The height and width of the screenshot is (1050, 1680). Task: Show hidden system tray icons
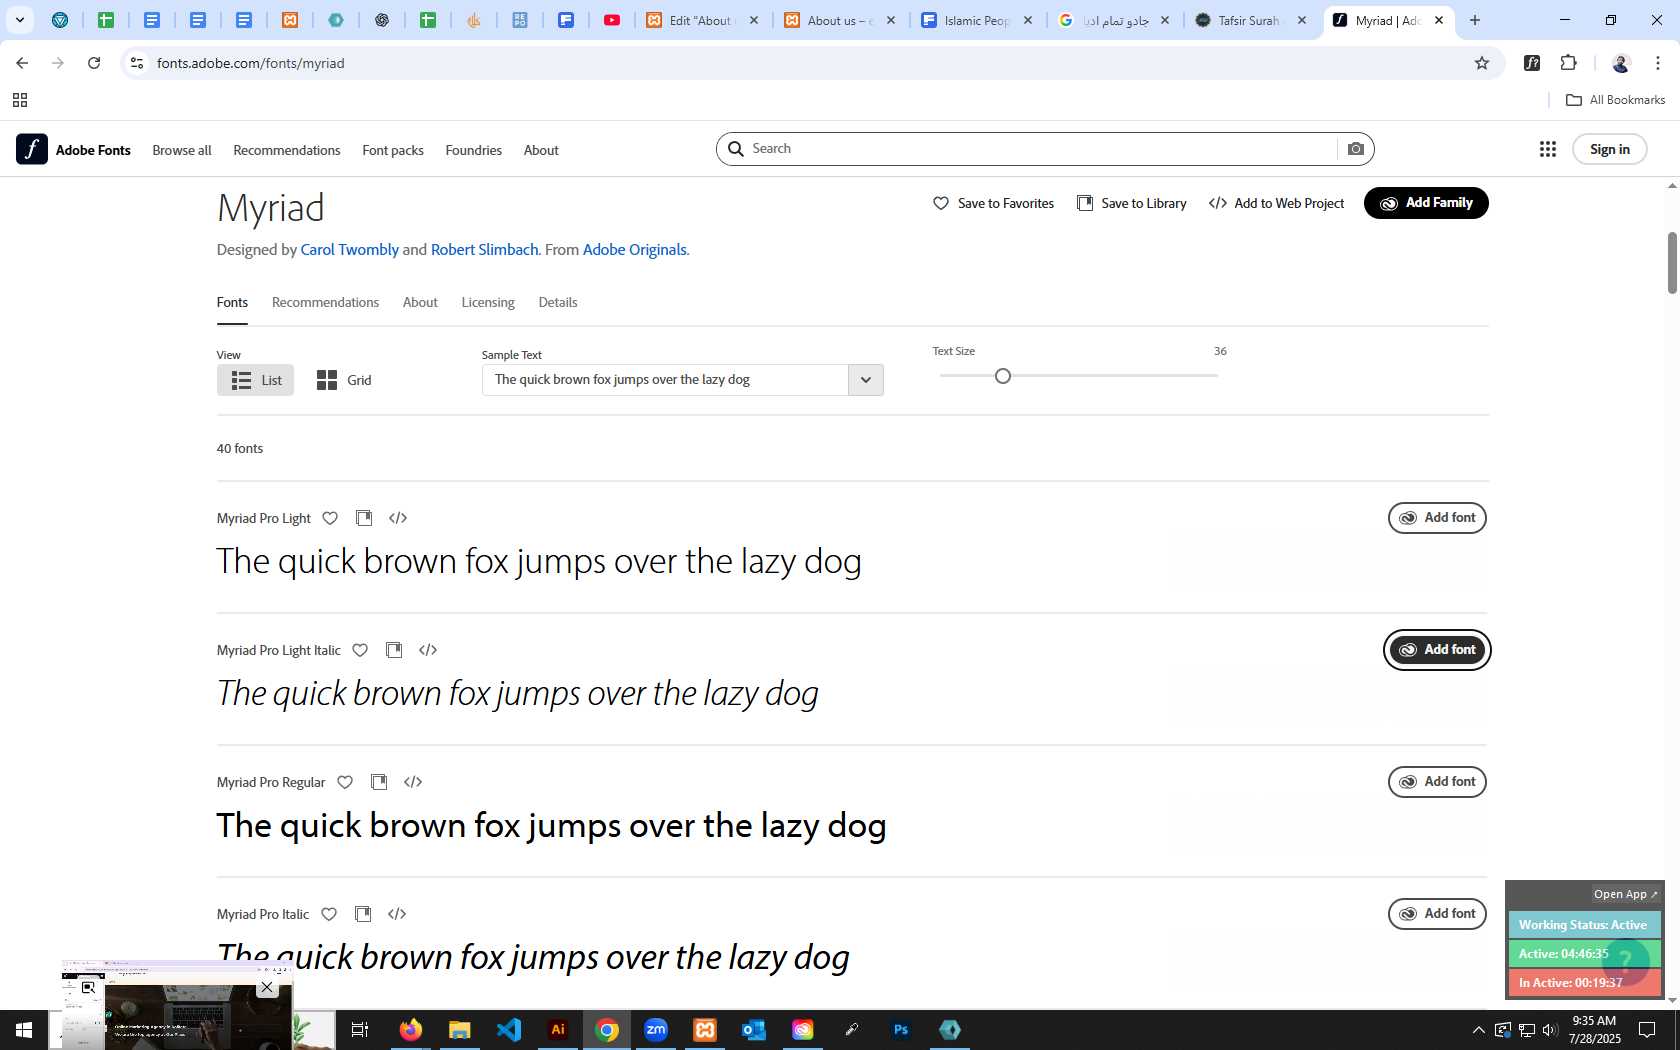(1478, 1030)
